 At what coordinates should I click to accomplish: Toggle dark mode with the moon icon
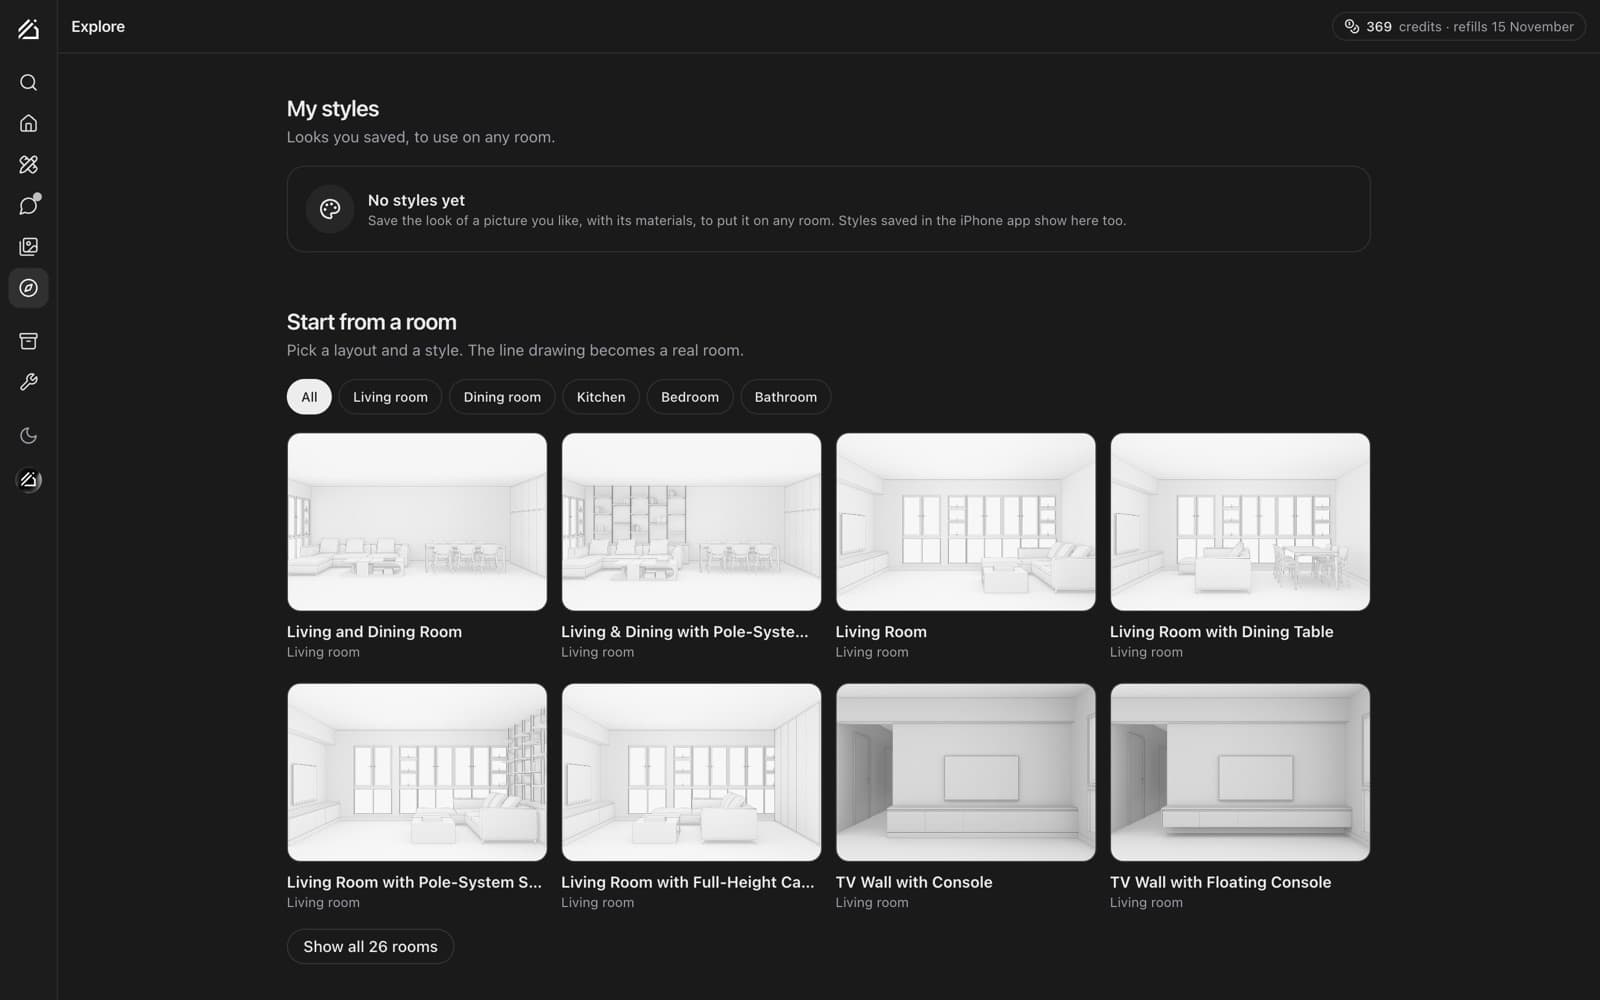(28, 435)
